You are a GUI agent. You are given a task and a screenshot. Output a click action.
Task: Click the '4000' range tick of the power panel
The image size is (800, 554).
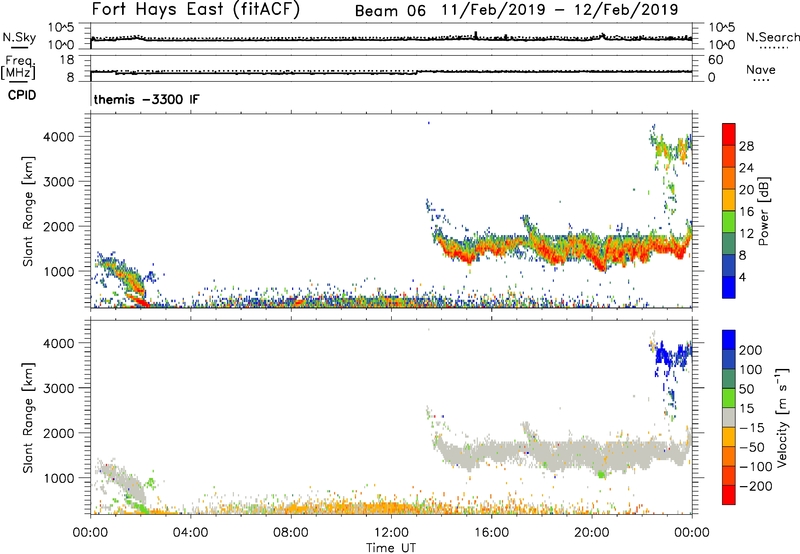[59, 137]
